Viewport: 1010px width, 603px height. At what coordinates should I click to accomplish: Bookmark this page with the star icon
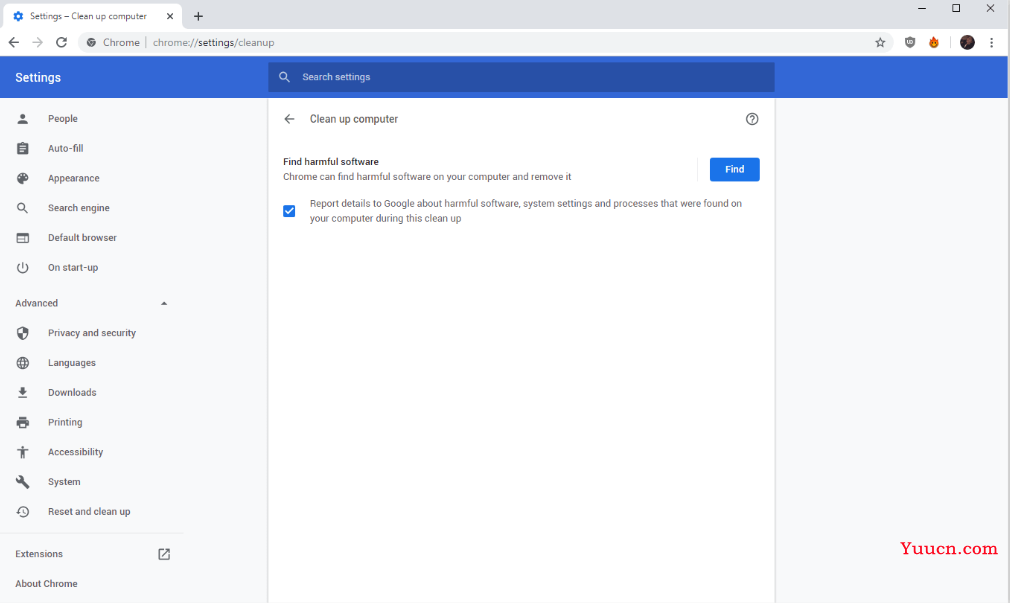[x=880, y=43]
